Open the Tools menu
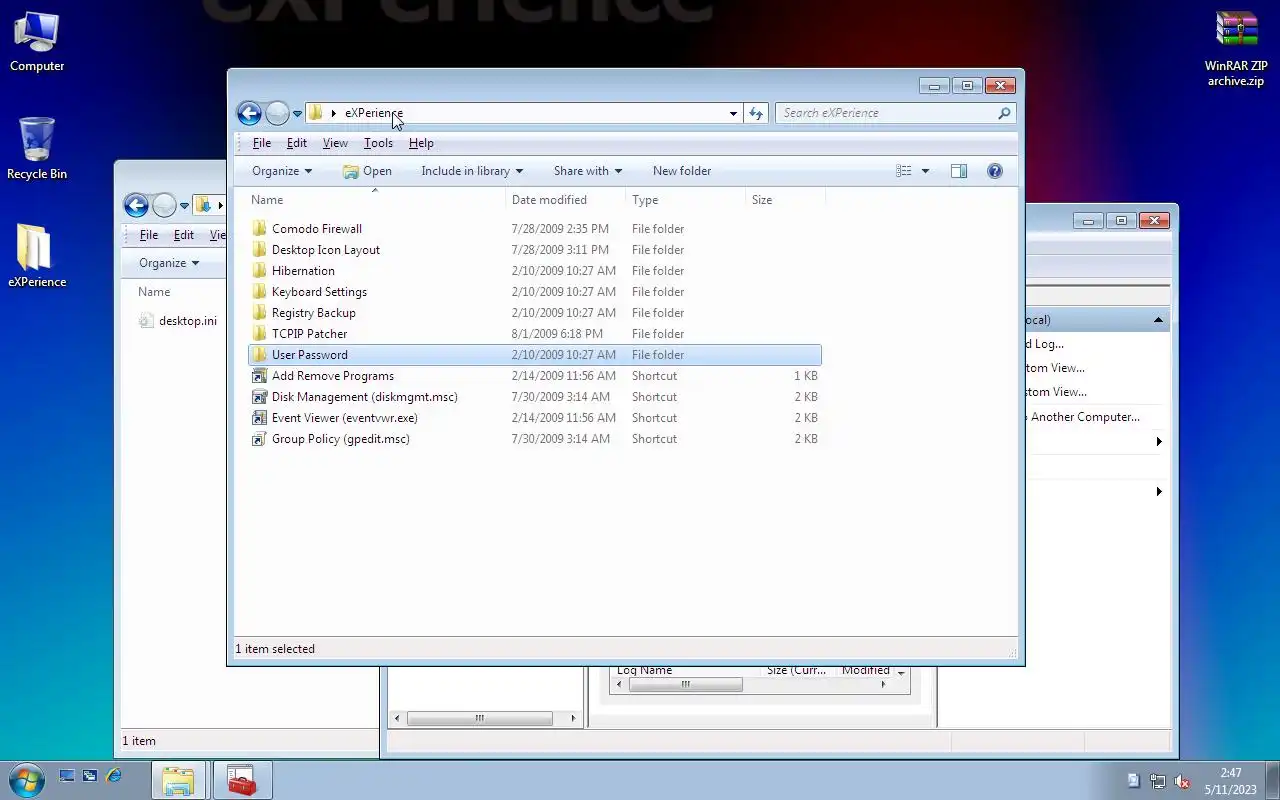Viewport: 1280px width, 800px height. [x=378, y=143]
